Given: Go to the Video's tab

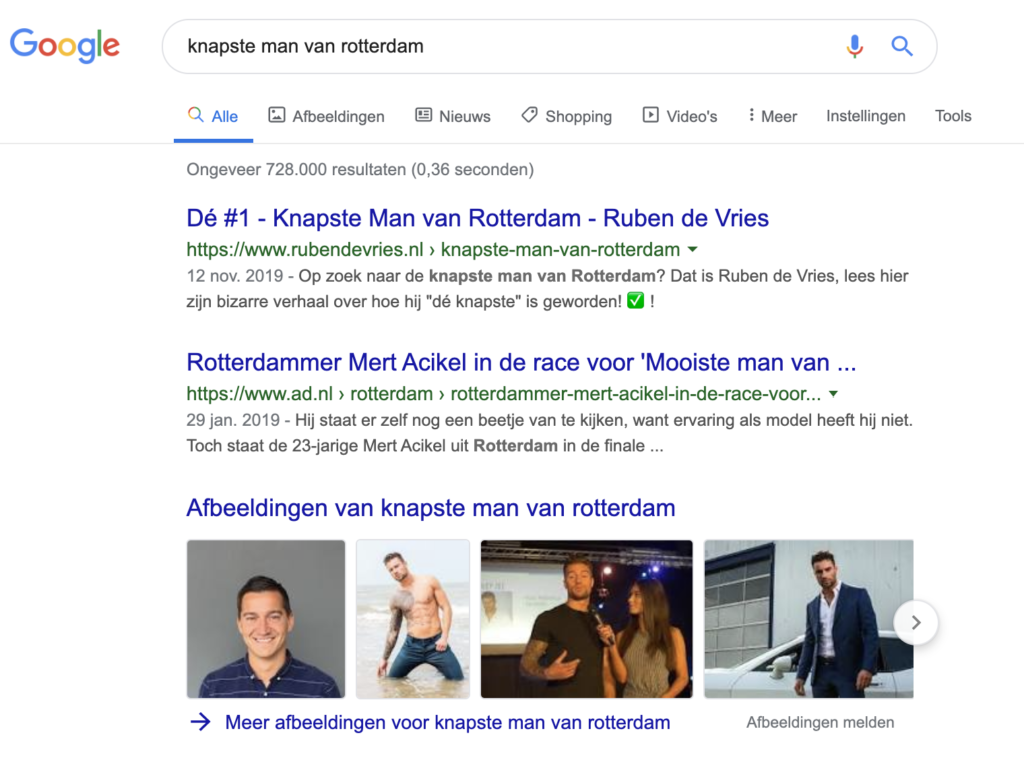Looking at the screenshot, I should [x=680, y=116].
